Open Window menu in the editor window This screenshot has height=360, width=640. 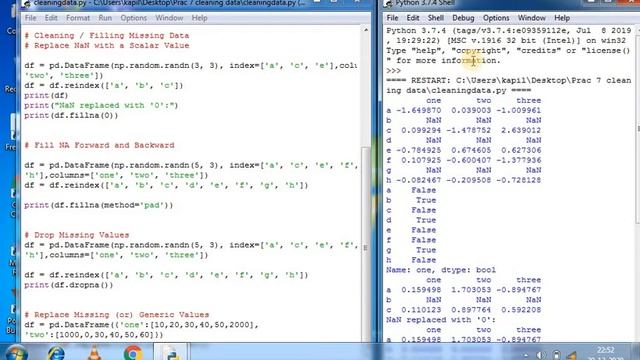[x=169, y=18]
